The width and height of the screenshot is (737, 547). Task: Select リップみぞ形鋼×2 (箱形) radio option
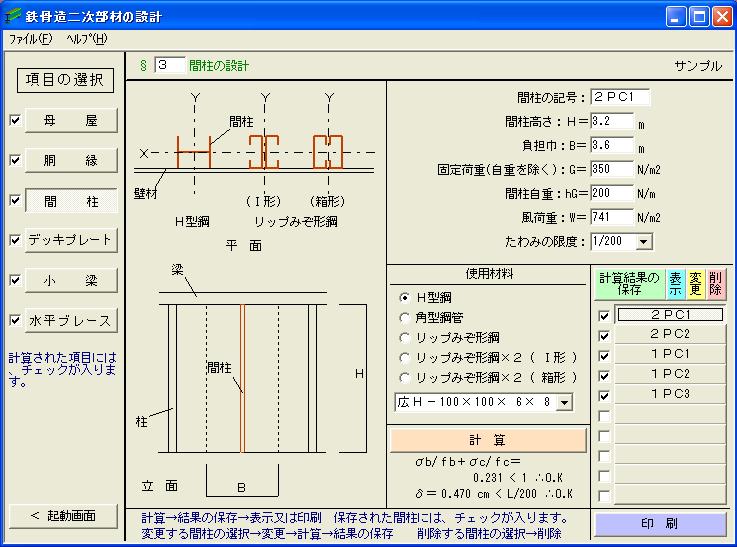click(405, 378)
